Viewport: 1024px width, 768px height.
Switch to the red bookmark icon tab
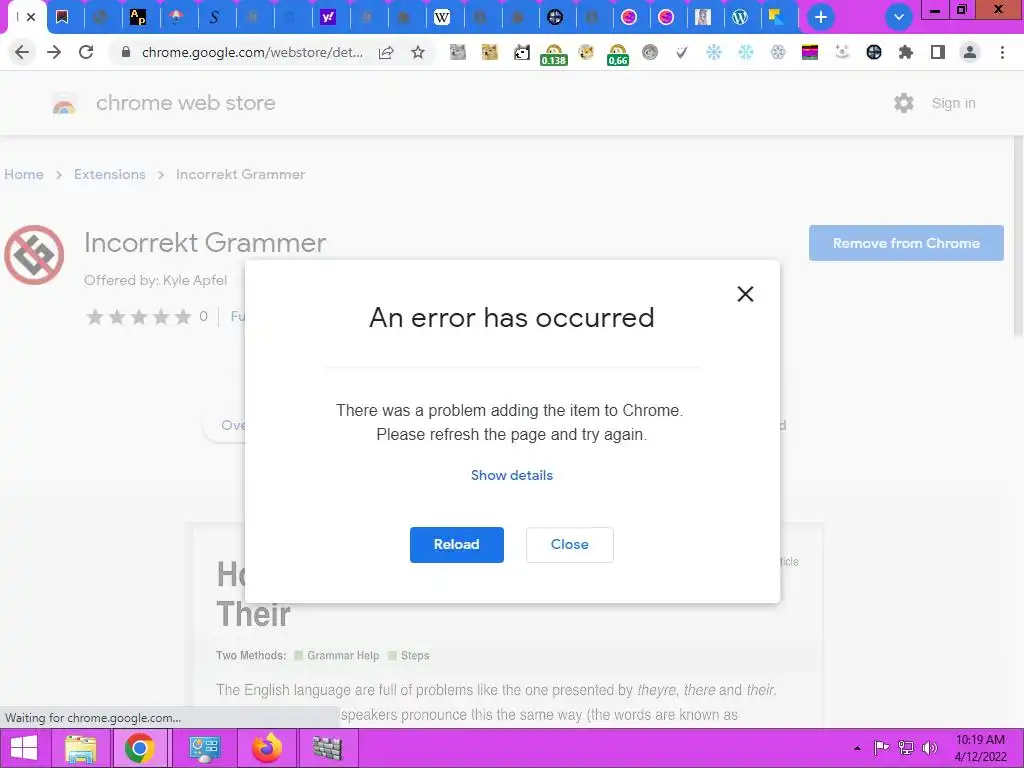[x=63, y=18]
